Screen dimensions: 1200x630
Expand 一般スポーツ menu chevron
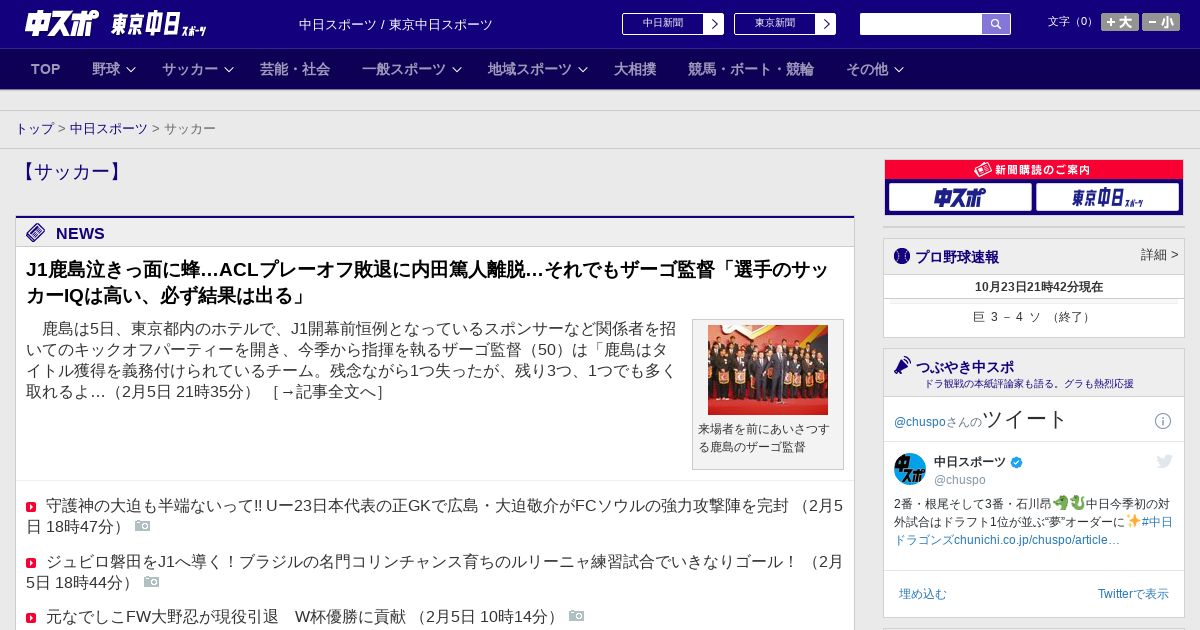click(x=457, y=70)
